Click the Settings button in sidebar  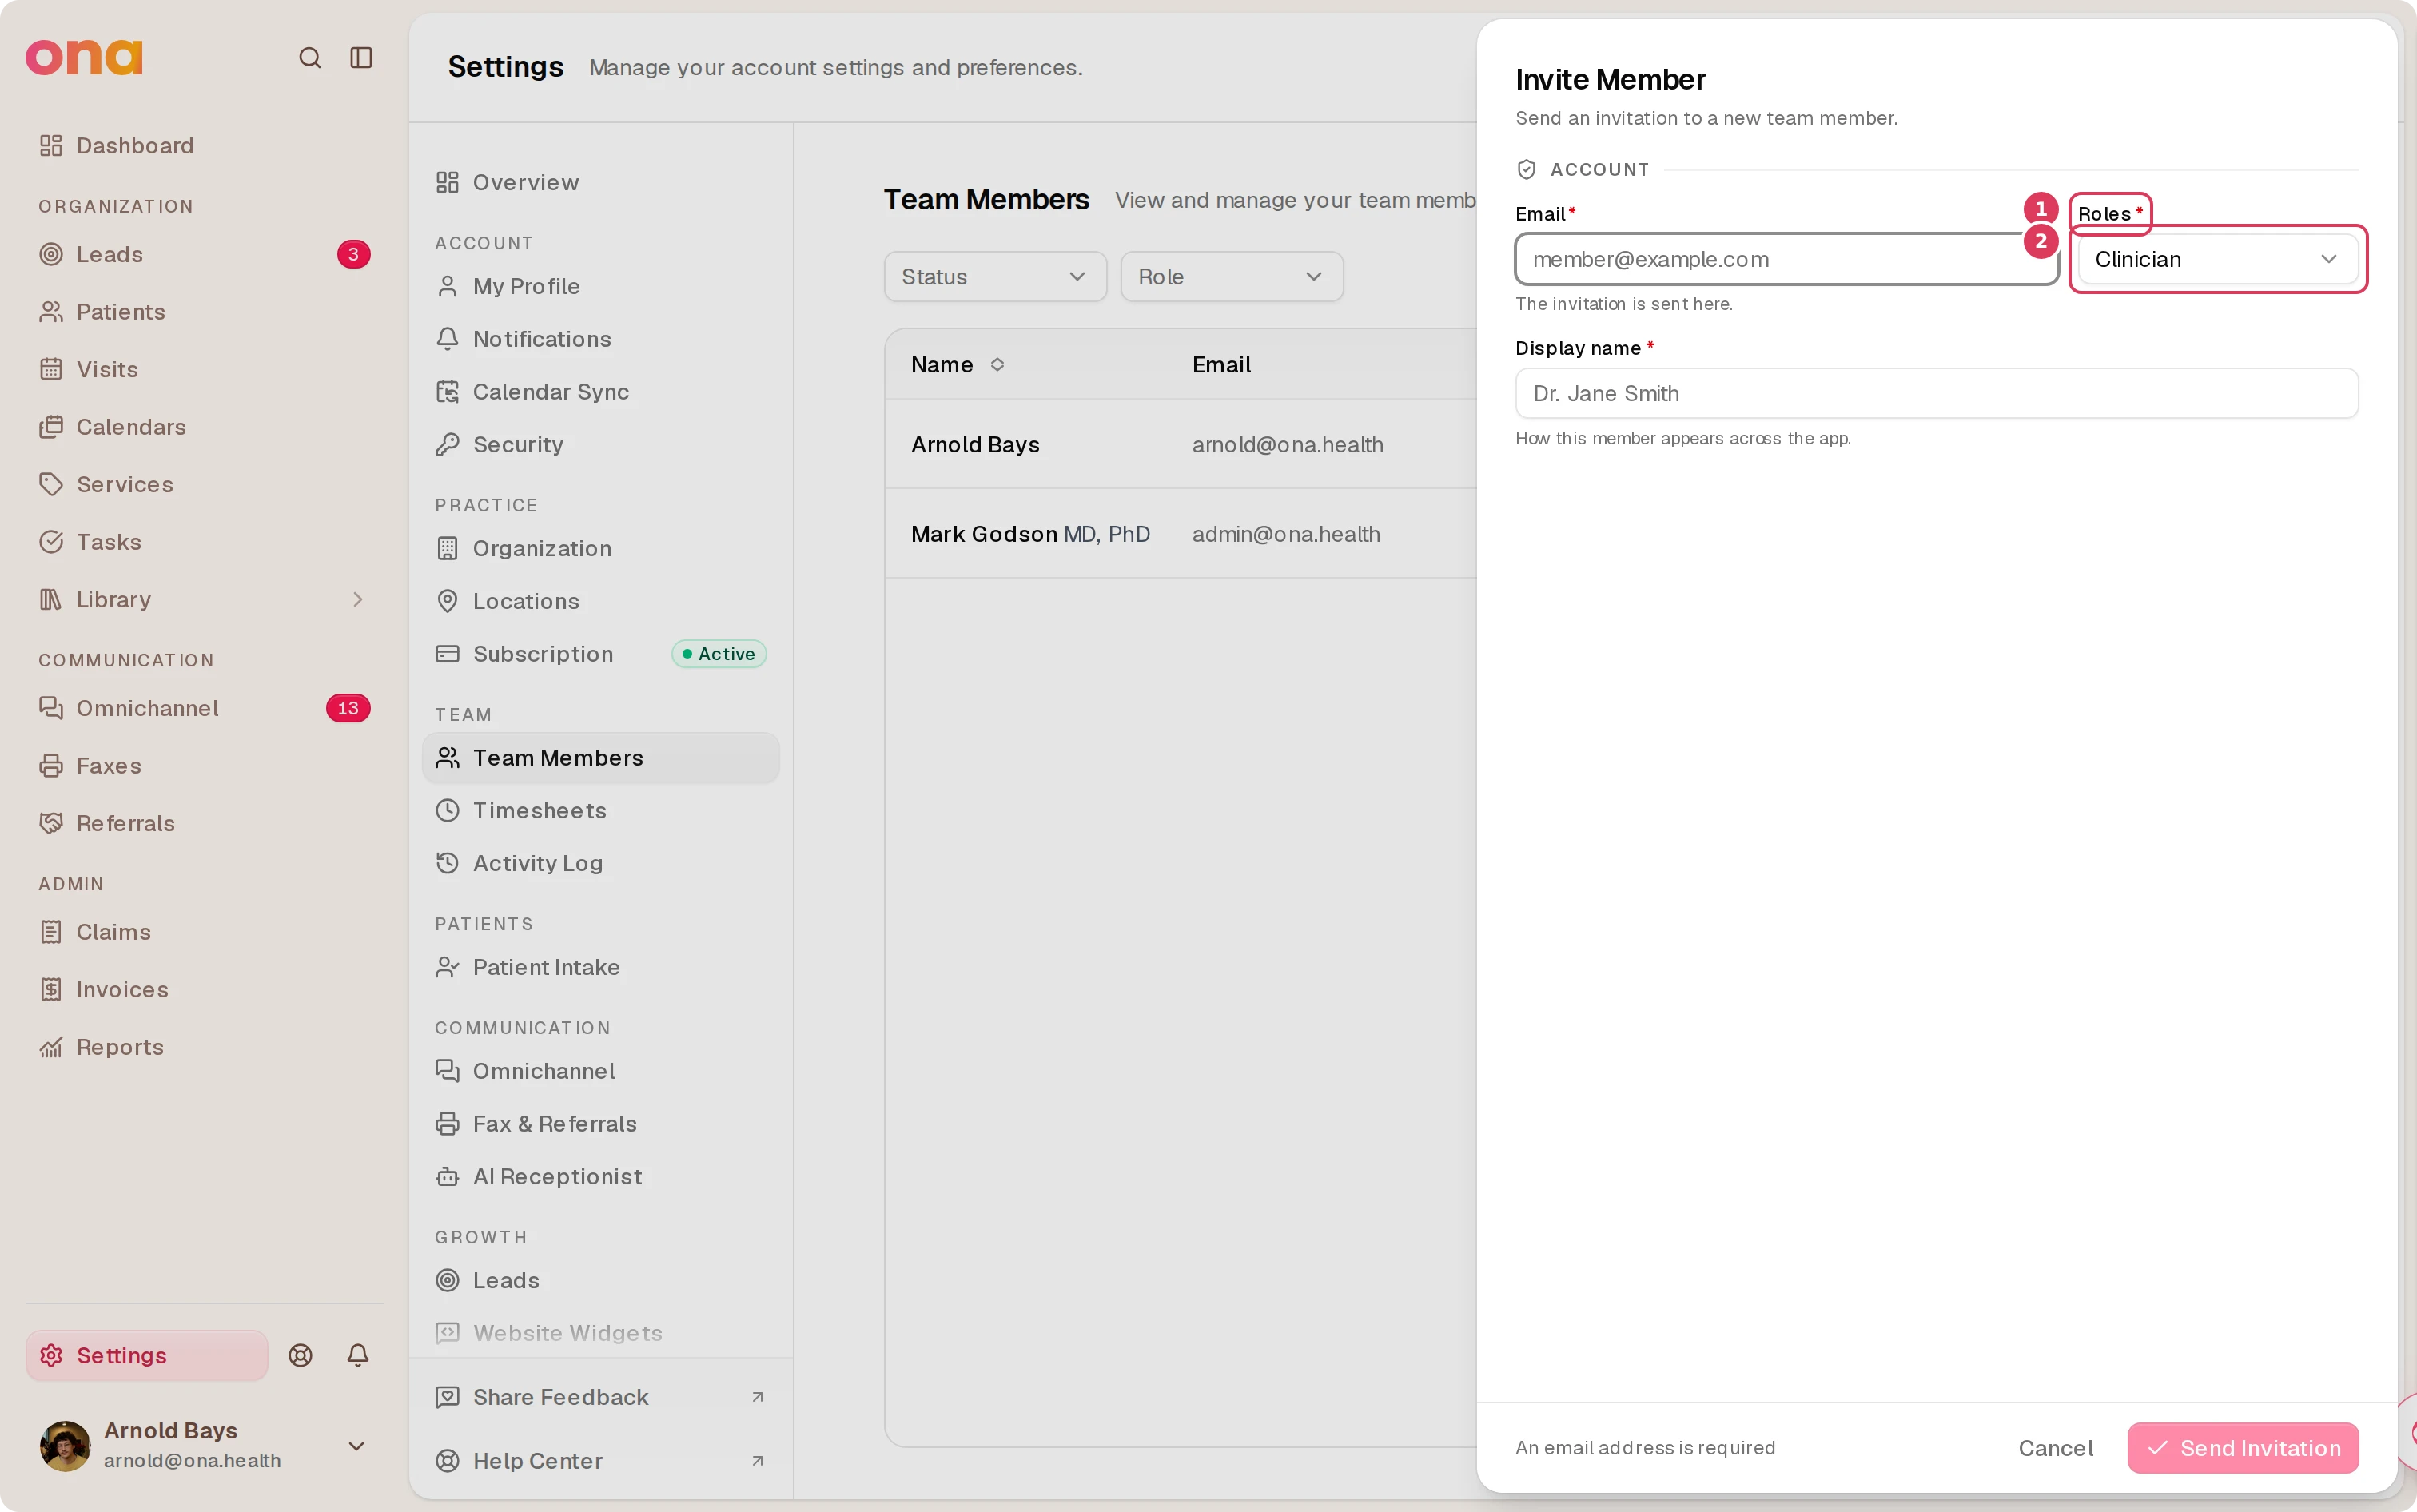point(147,1355)
